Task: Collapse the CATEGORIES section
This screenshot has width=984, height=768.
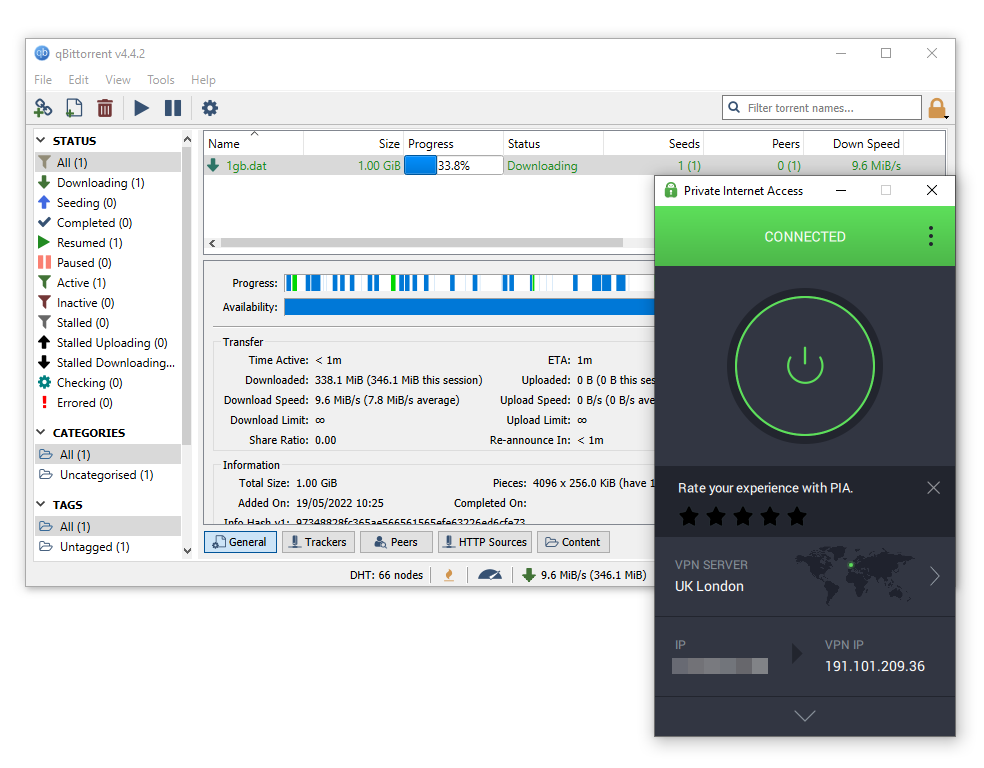Action: [x=41, y=432]
